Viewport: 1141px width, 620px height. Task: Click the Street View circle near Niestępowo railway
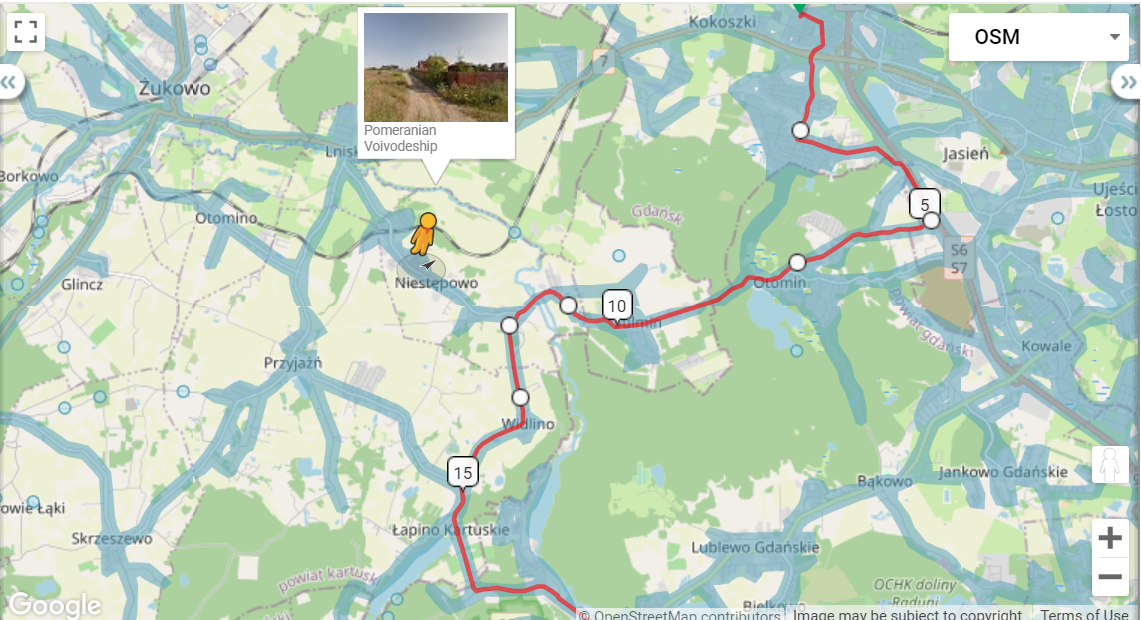click(x=514, y=232)
